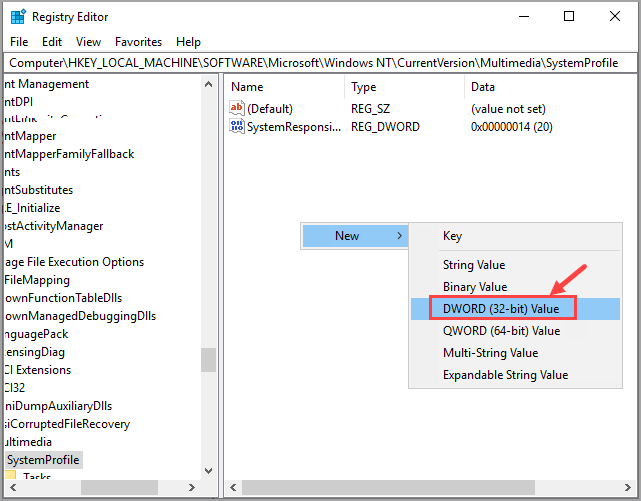Choose Multi-String Value in the submenu
Viewport: 641px width, 501px height.
point(515,353)
